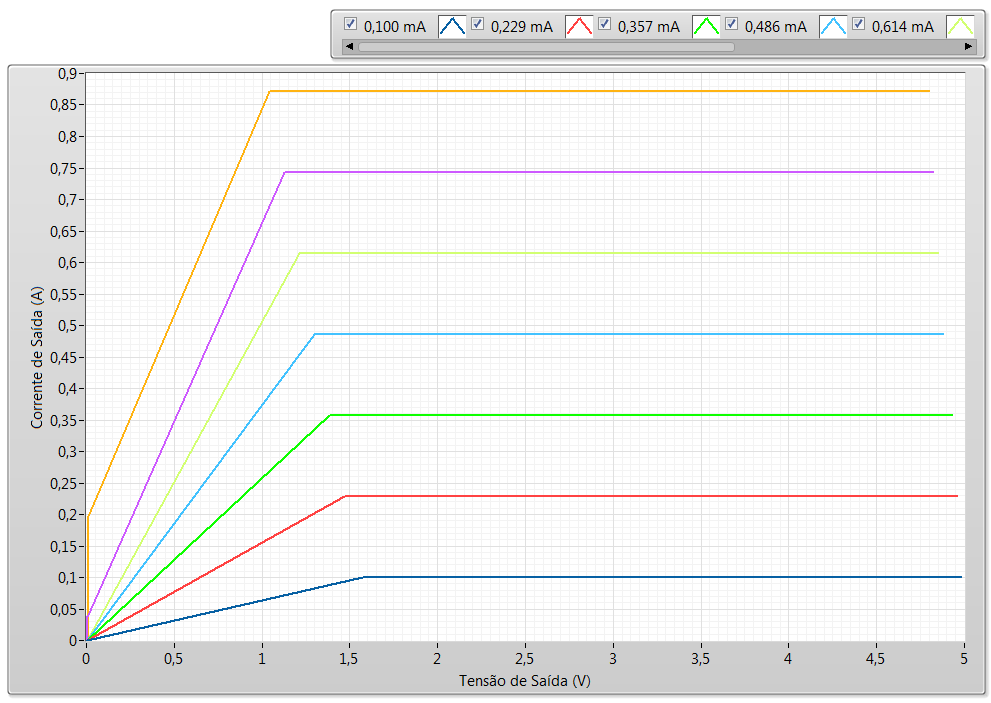Click the legend scrollbar right arrow
This screenshot has width=991, height=703.
pos(968,46)
